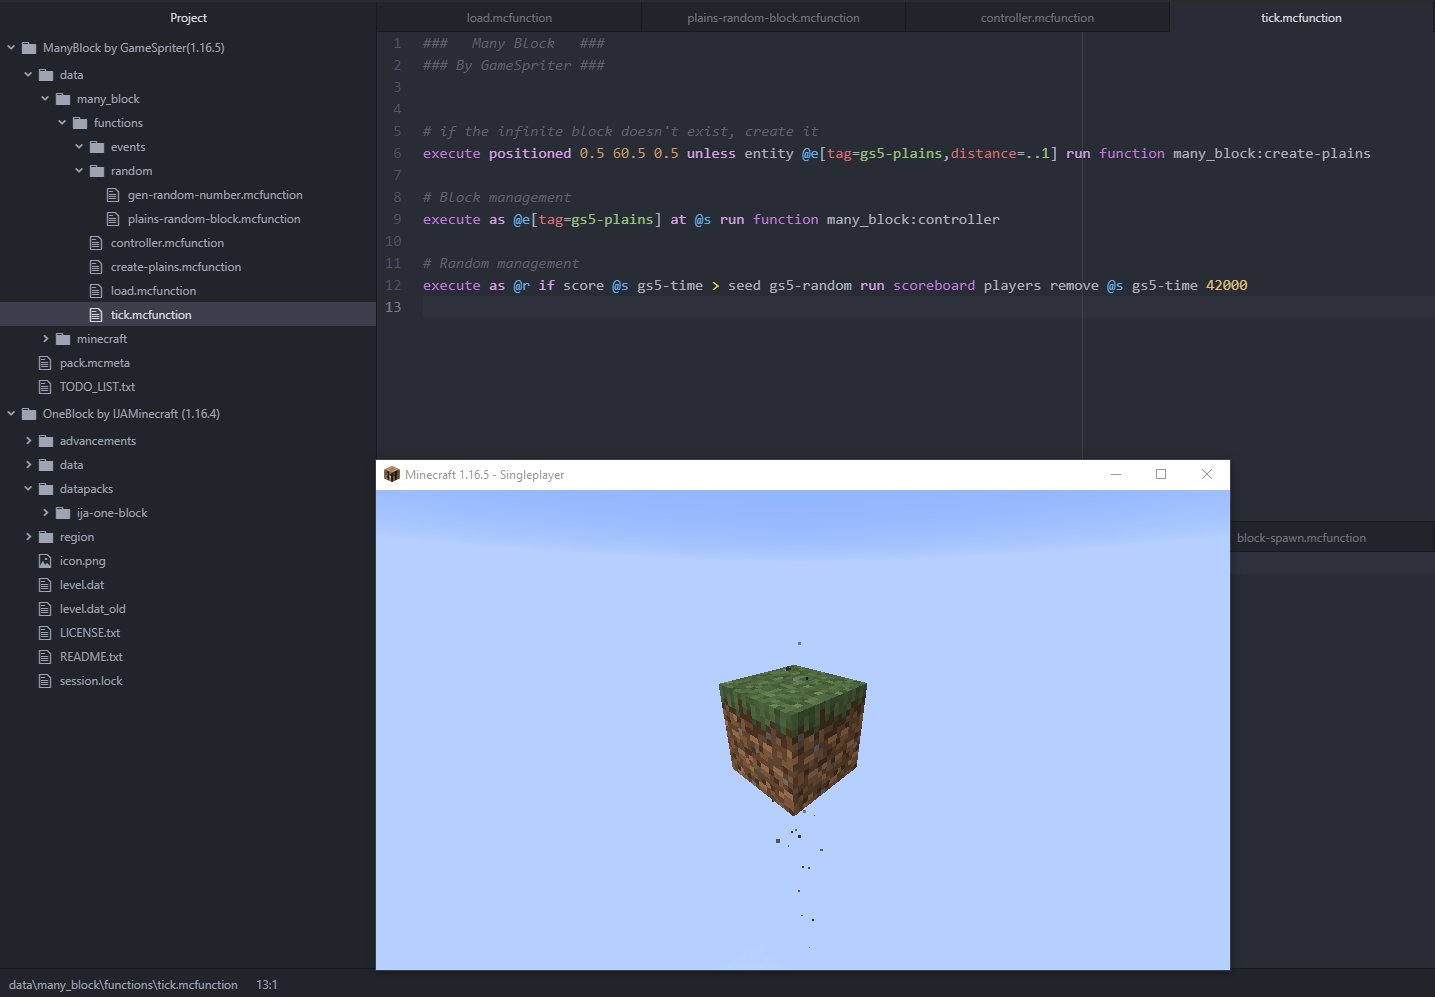Minimize the Minecraft 1.16.5 window

tap(1116, 474)
